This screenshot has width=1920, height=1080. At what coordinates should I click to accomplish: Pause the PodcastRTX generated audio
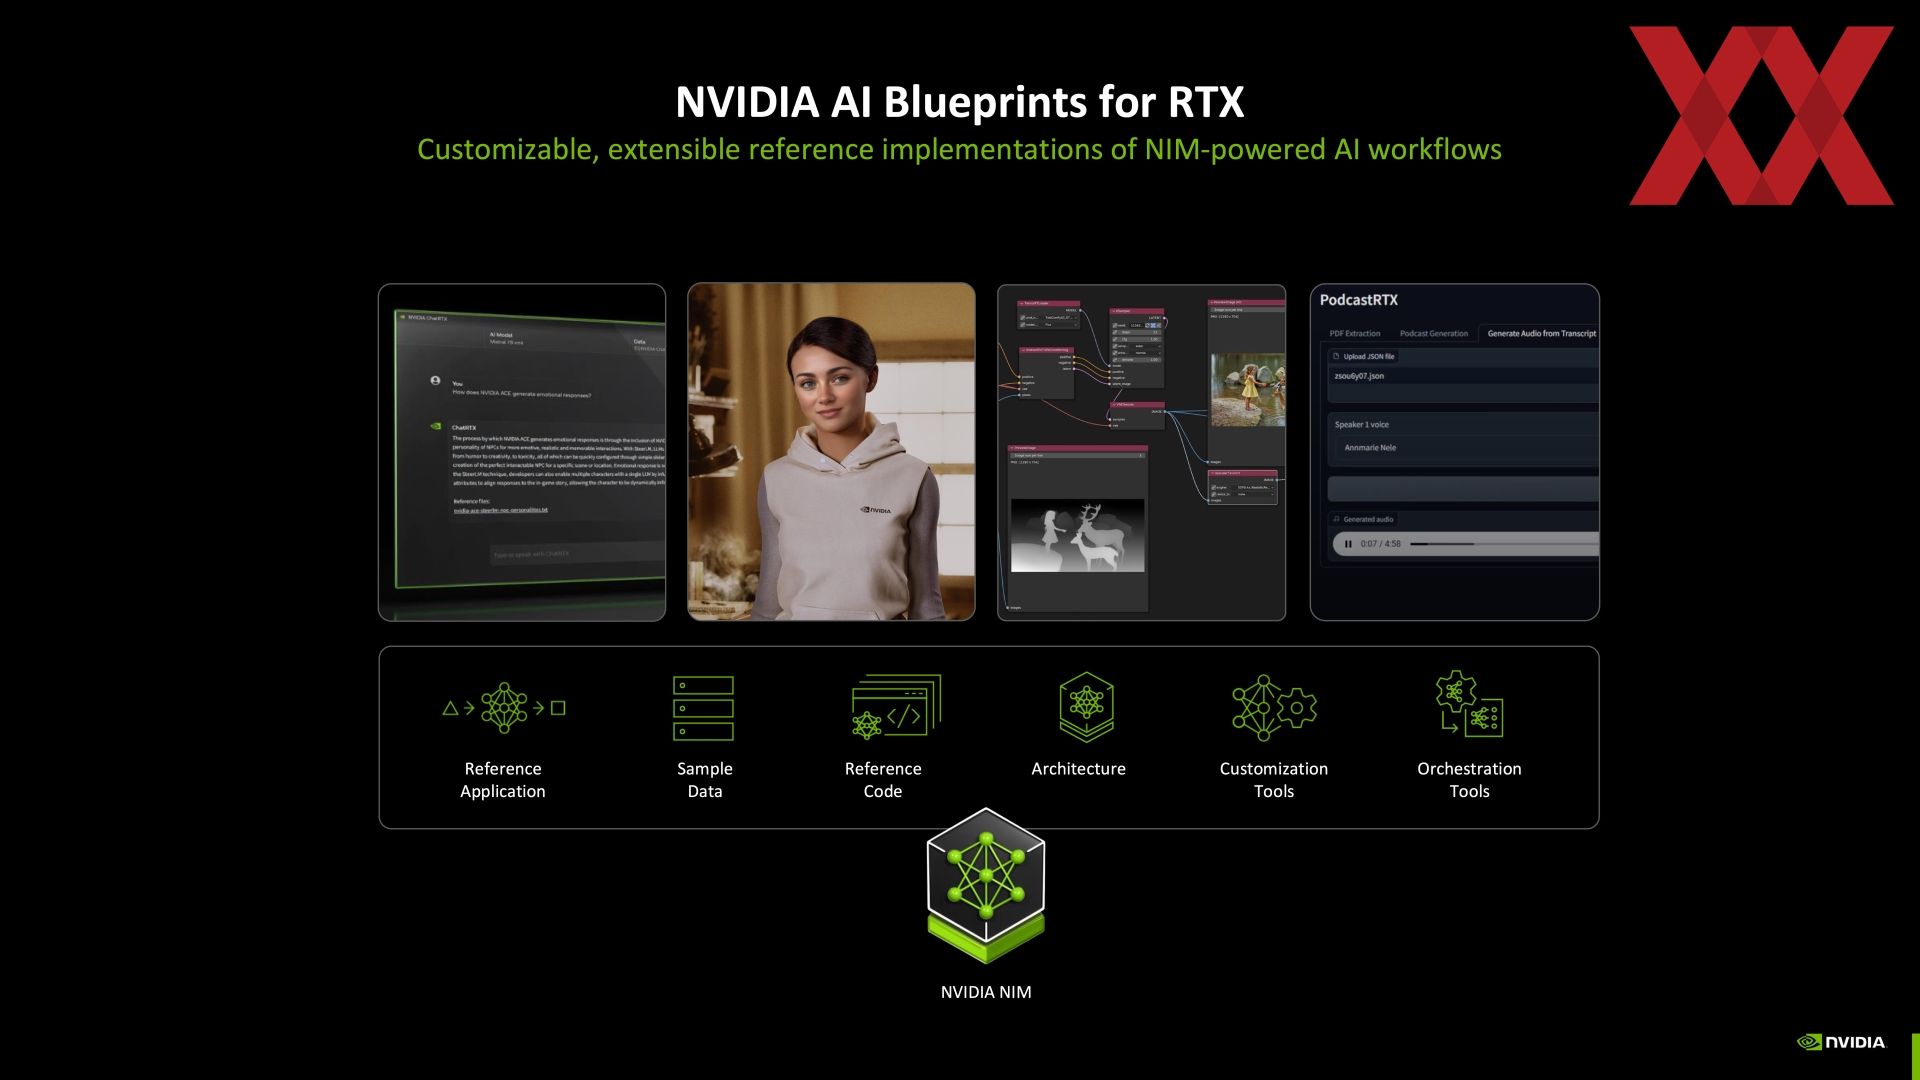[x=1348, y=544]
